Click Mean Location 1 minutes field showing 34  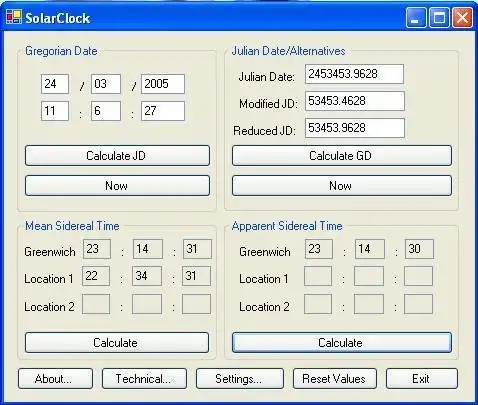147,276
